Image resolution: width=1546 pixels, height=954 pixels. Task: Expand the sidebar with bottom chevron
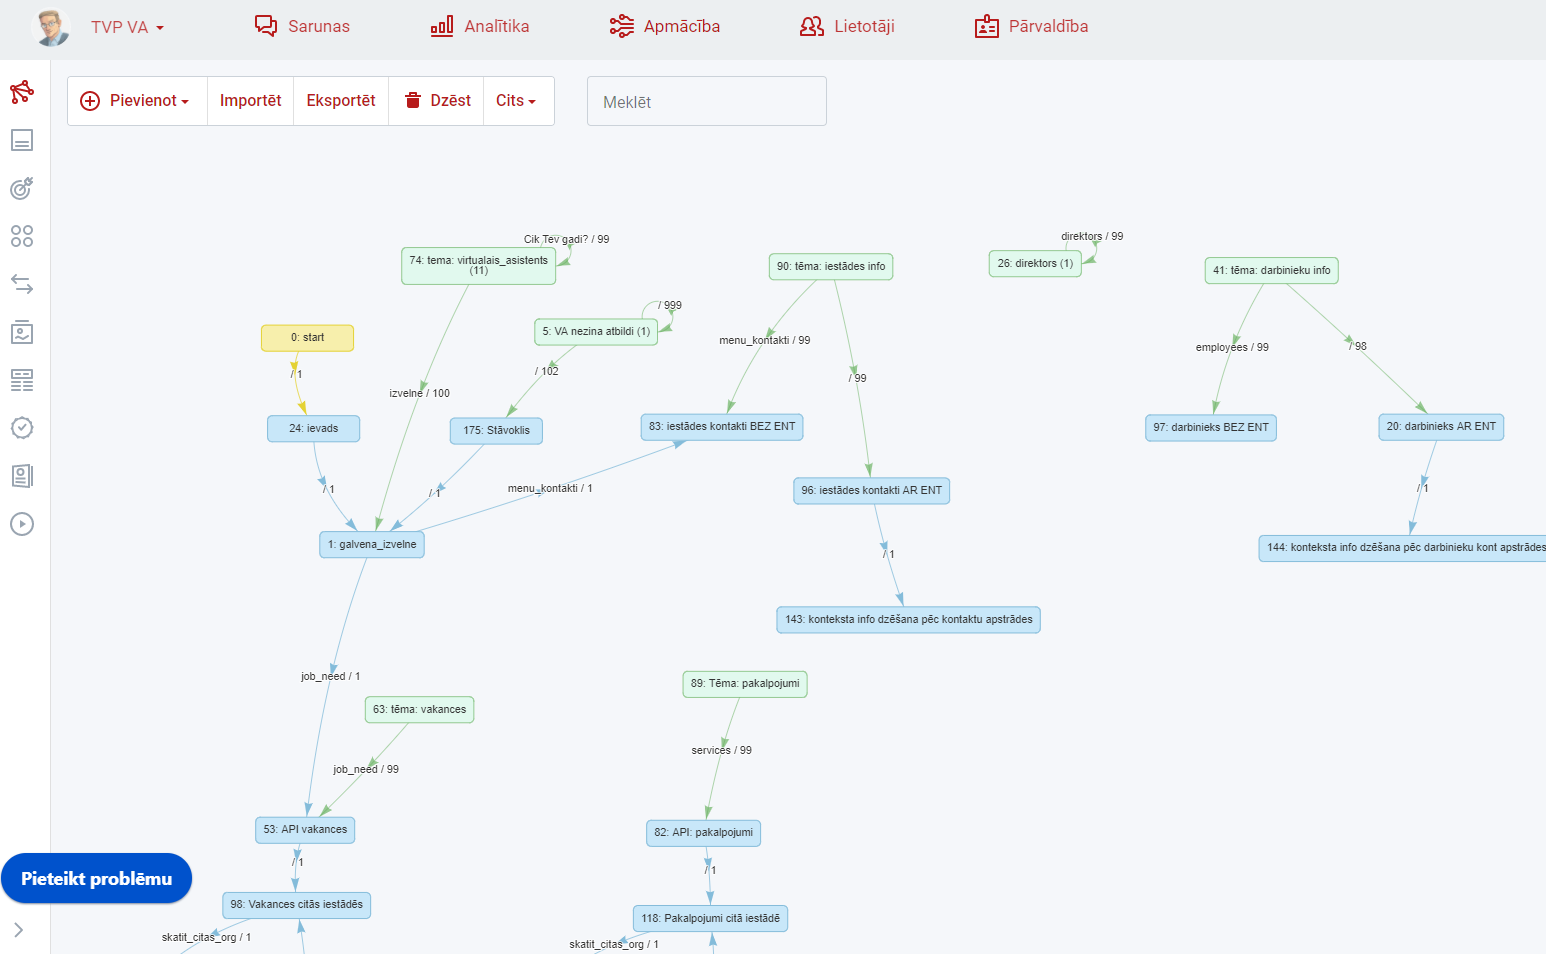pos(18,930)
